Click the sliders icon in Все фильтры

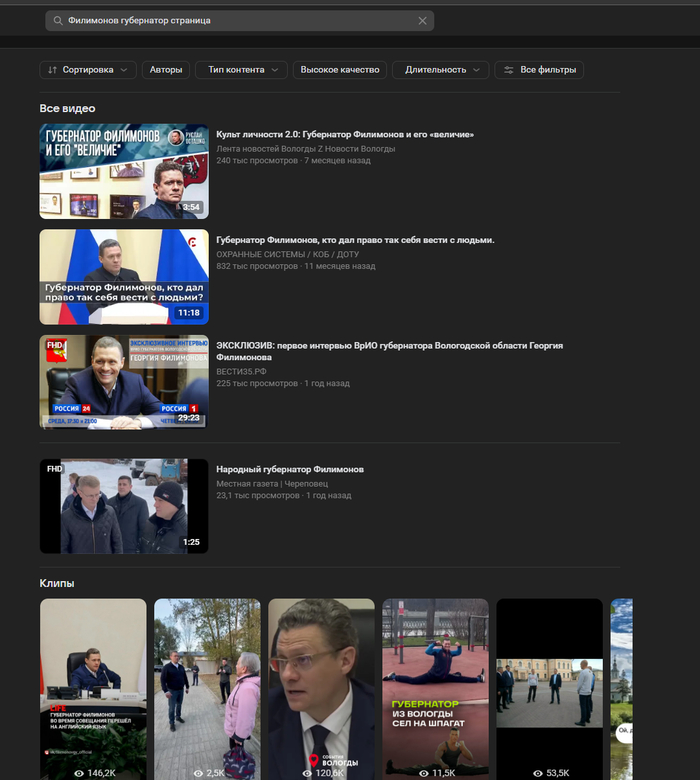(x=508, y=70)
